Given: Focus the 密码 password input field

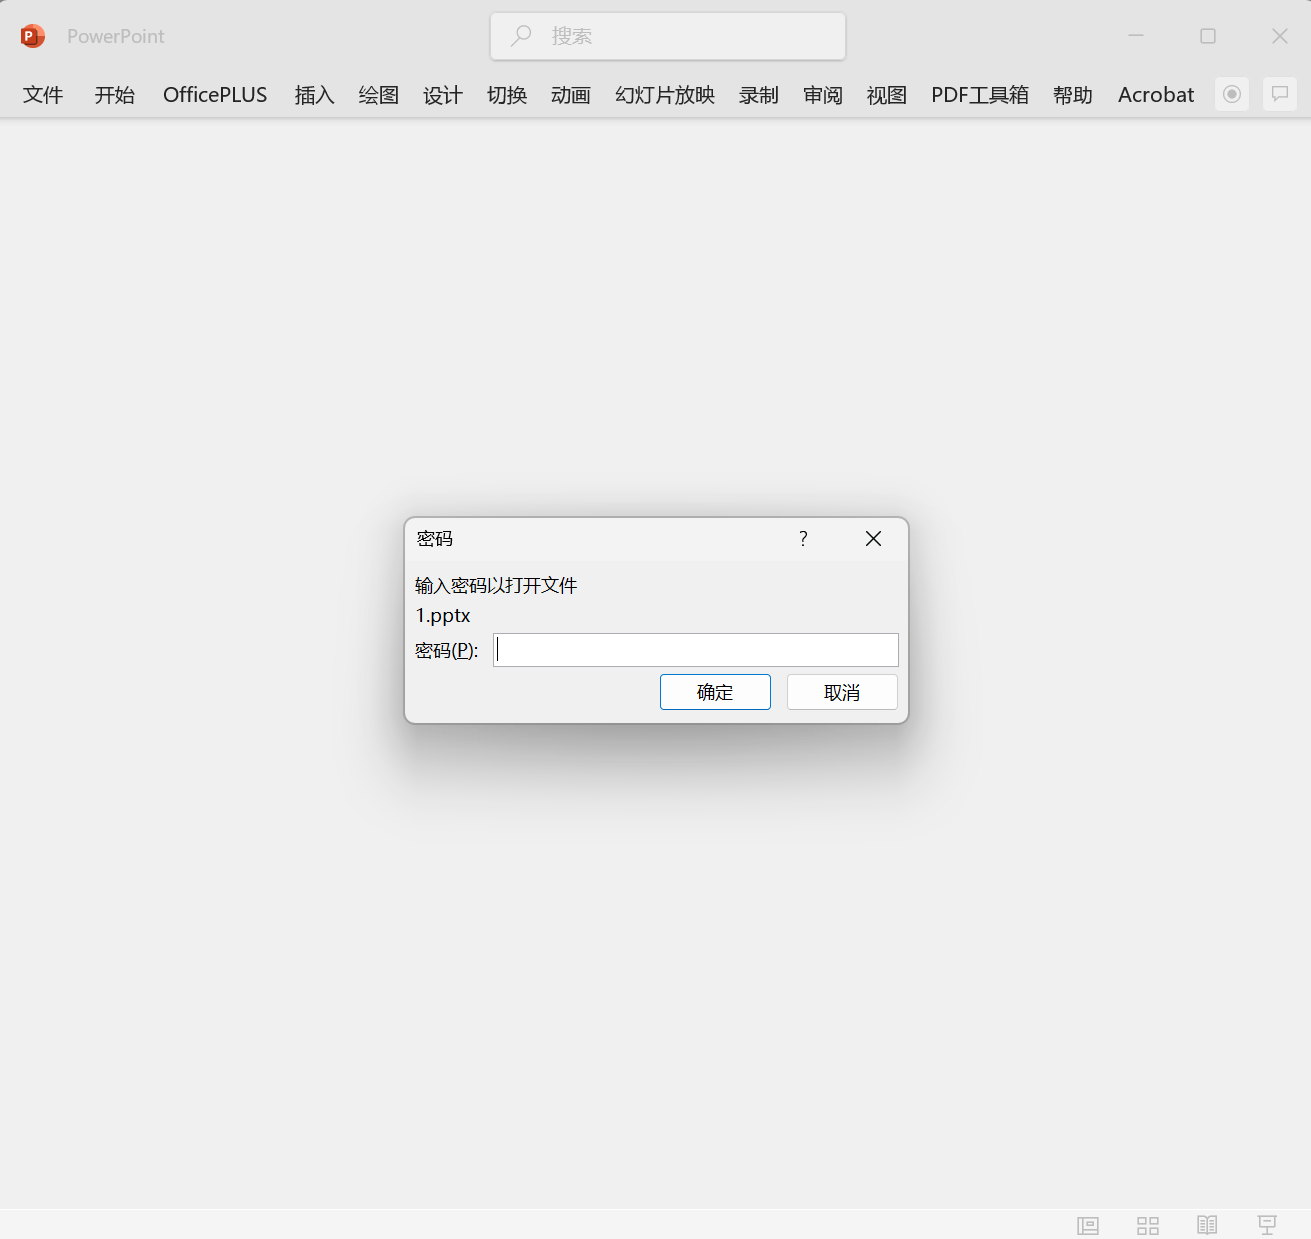Looking at the screenshot, I should pyautogui.click(x=696, y=650).
